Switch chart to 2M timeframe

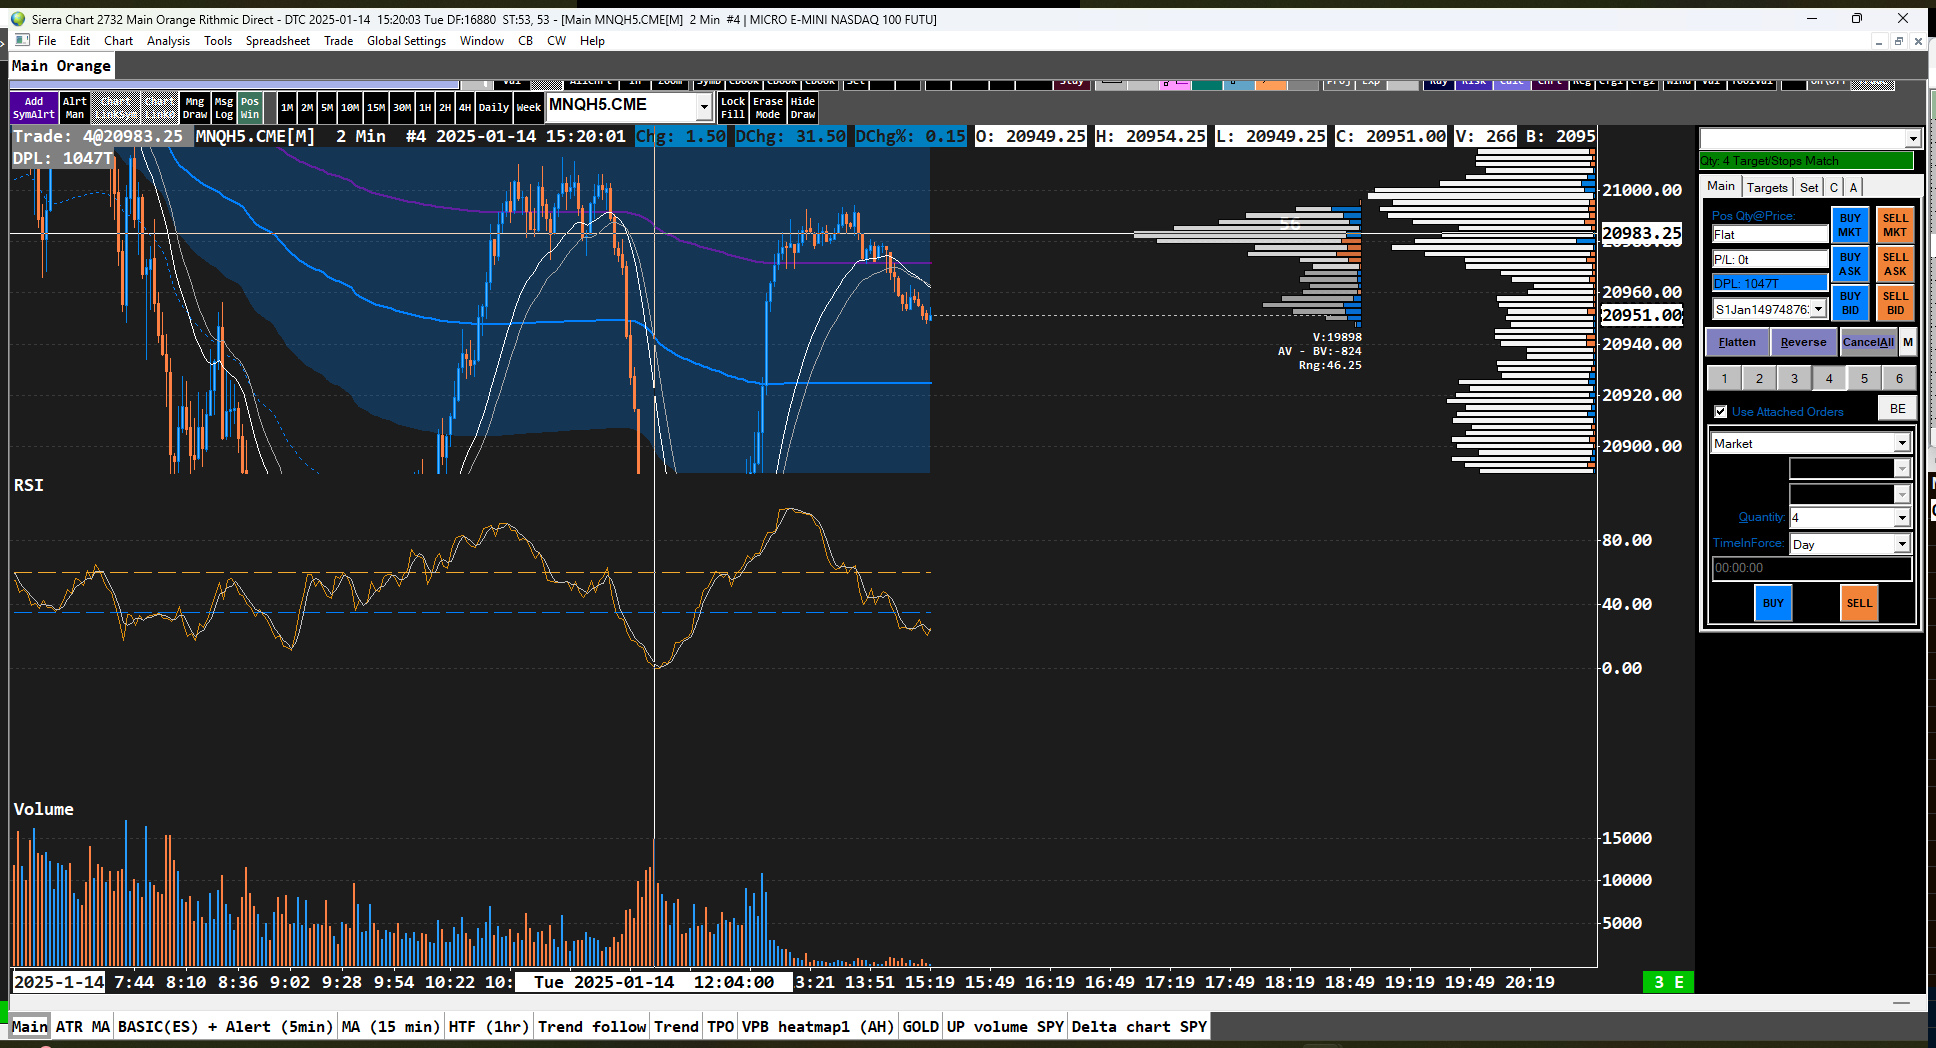coord(307,108)
